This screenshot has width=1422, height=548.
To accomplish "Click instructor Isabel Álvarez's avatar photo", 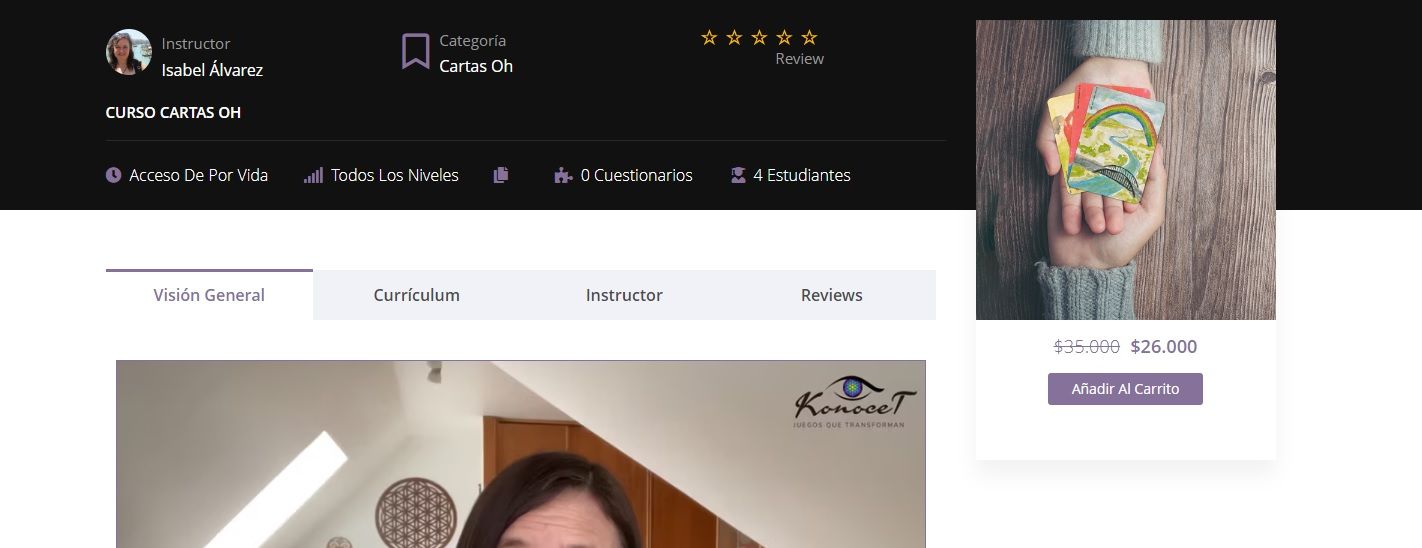I will point(129,52).
